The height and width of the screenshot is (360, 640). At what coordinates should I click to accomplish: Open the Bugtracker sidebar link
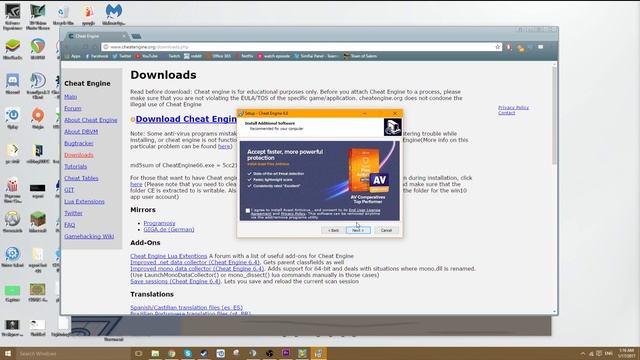click(79, 143)
